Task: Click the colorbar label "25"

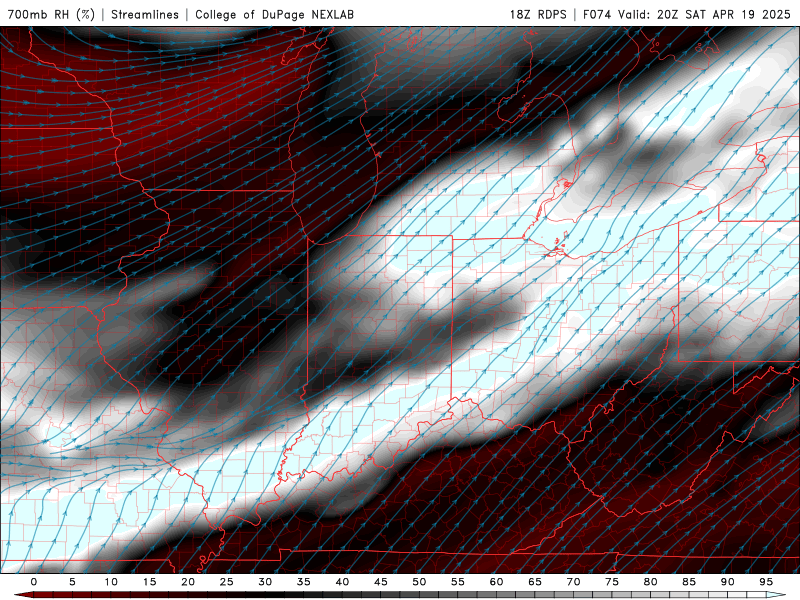Action: [226, 582]
